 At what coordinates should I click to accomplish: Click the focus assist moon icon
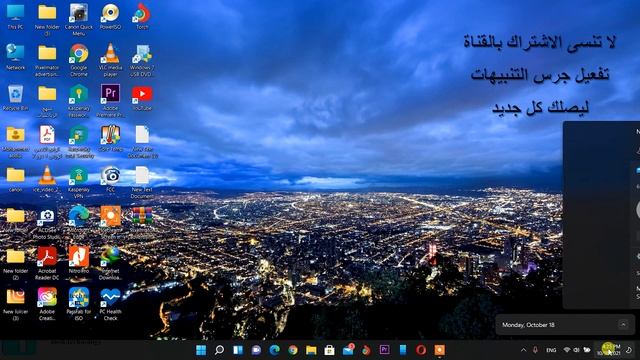(x=629, y=350)
